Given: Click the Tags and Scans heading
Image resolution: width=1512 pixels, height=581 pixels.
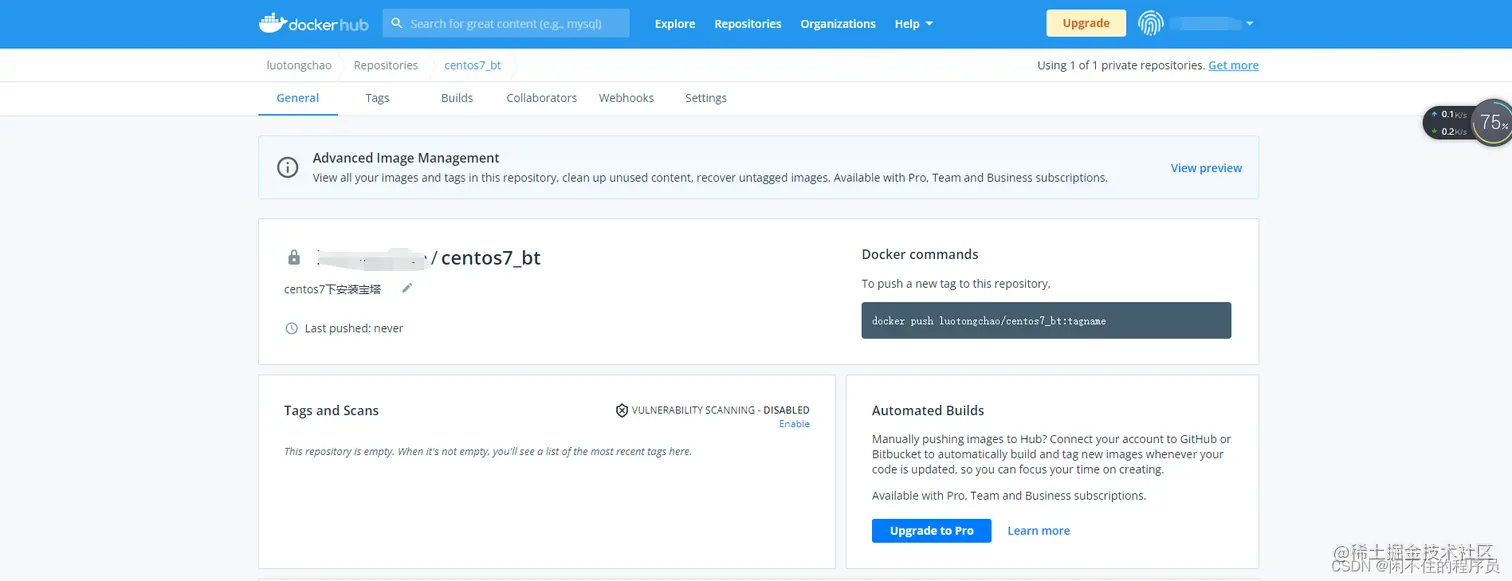Looking at the screenshot, I should (331, 410).
